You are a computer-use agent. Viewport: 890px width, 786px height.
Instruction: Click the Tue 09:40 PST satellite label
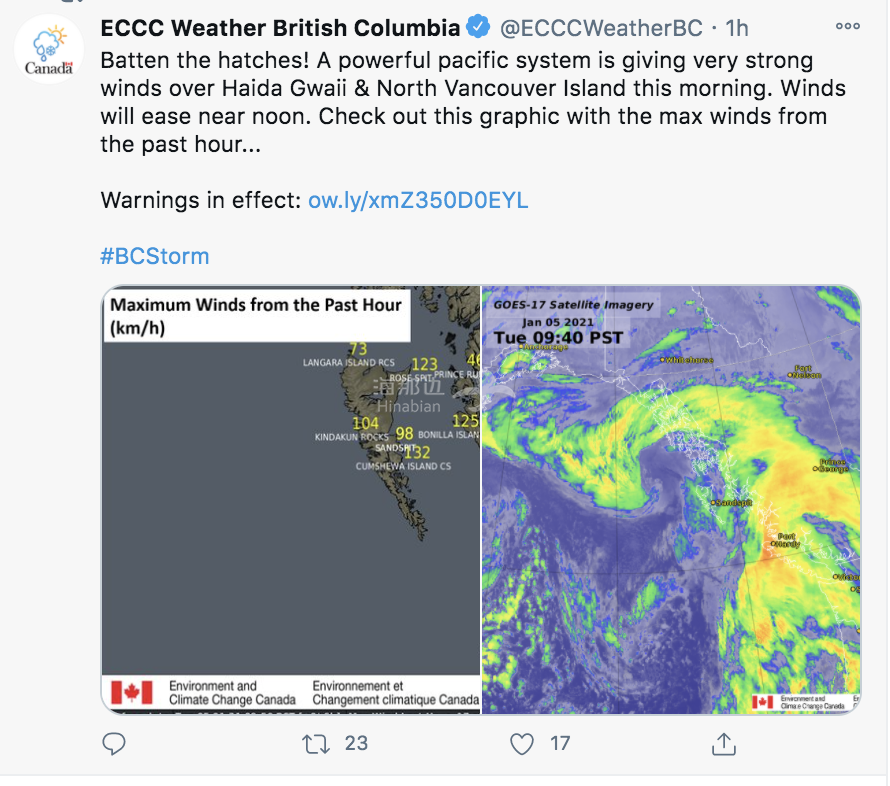click(558, 338)
